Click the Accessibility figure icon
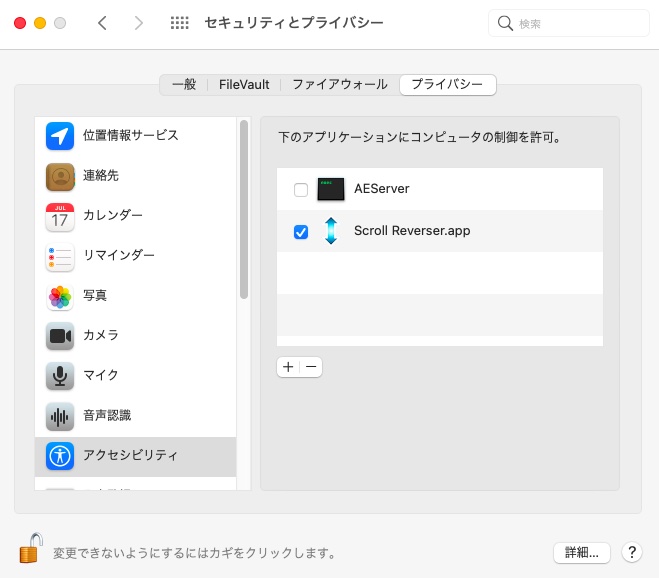Image resolution: width=659 pixels, height=578 pixels. (x=60, y=456)
